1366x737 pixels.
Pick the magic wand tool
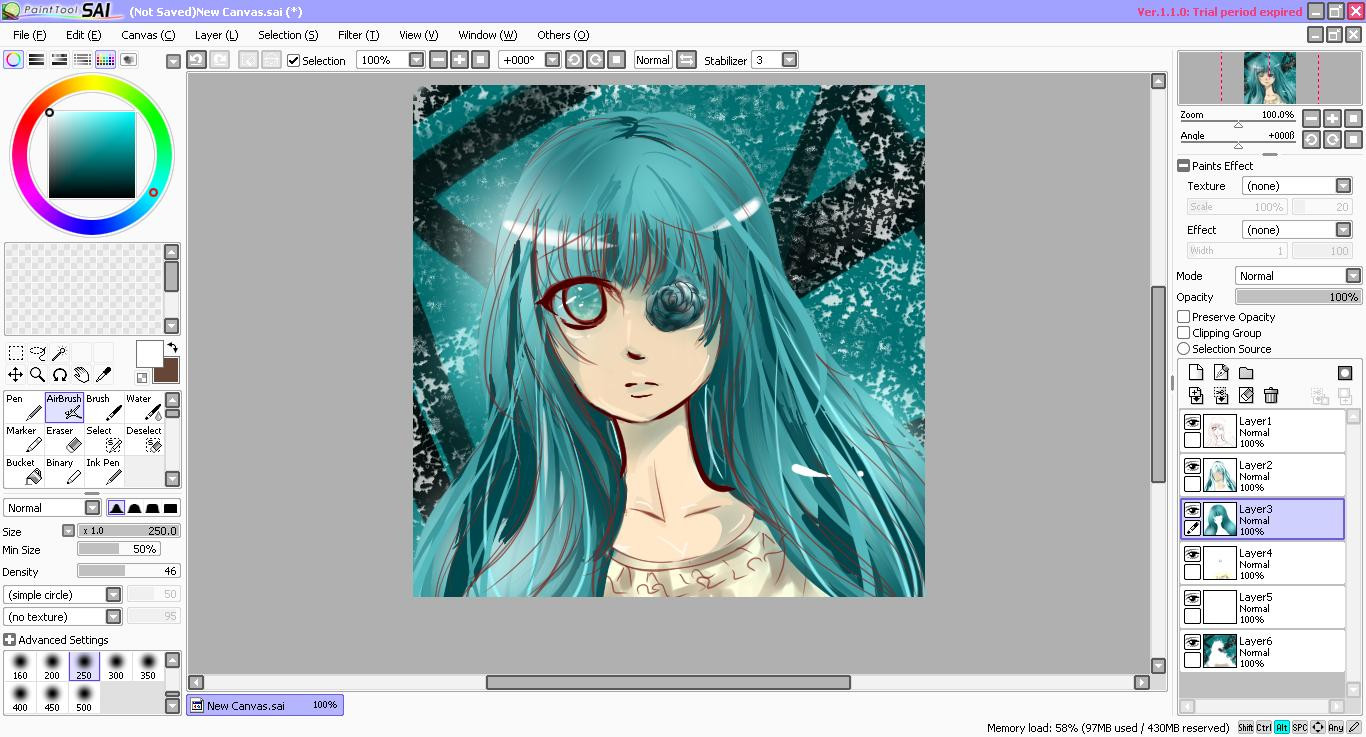59,353
